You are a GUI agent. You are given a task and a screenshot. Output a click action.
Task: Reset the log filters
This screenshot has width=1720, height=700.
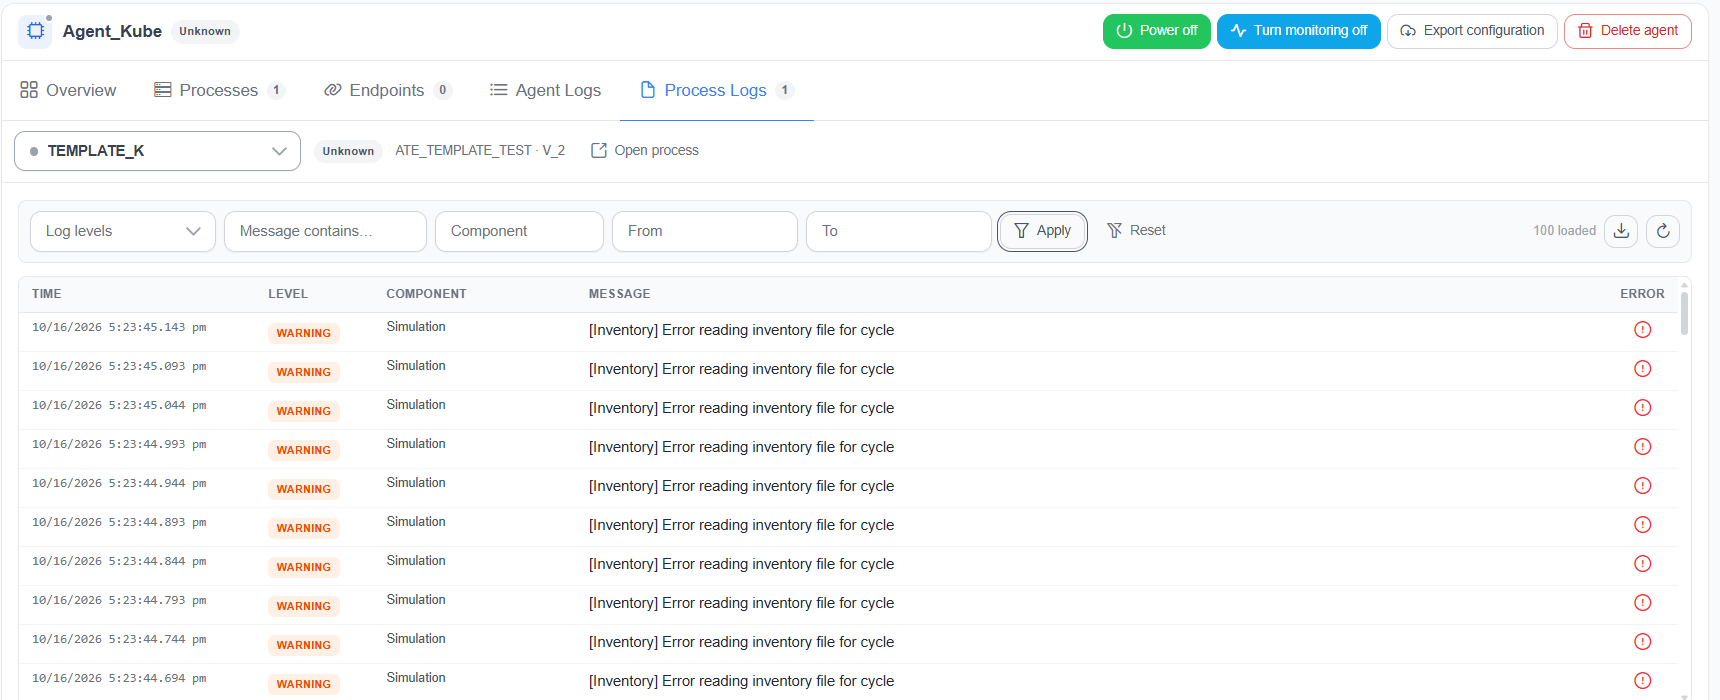click(x=1136, y=230)
